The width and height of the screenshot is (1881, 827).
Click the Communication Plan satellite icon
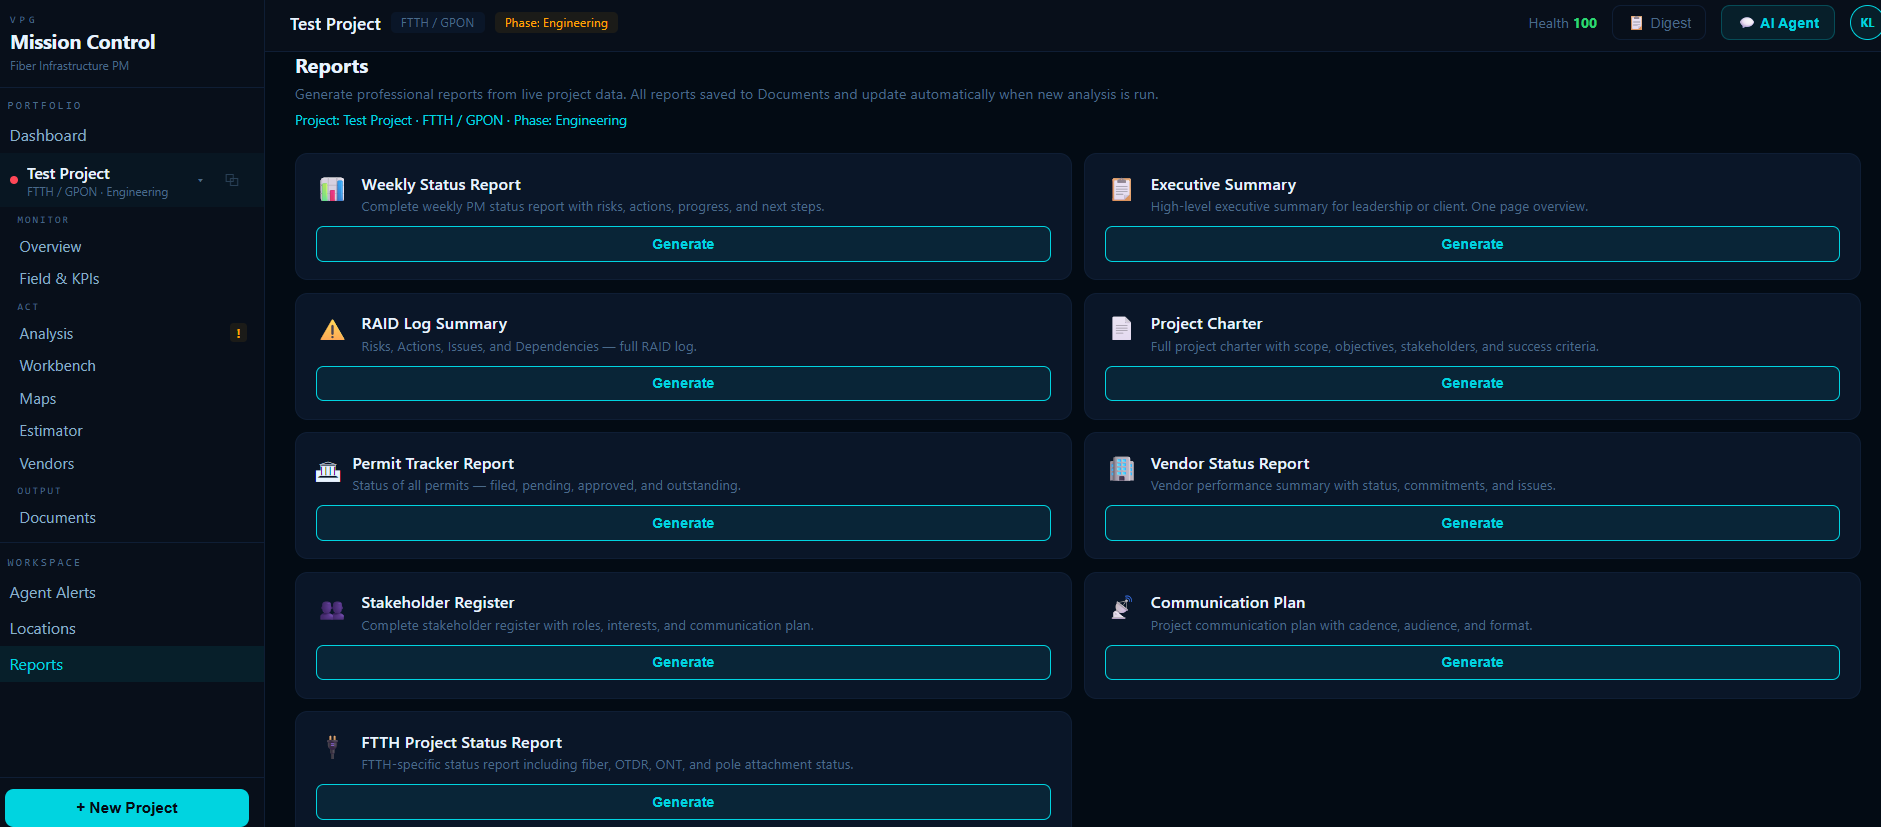pos(1122,608)
